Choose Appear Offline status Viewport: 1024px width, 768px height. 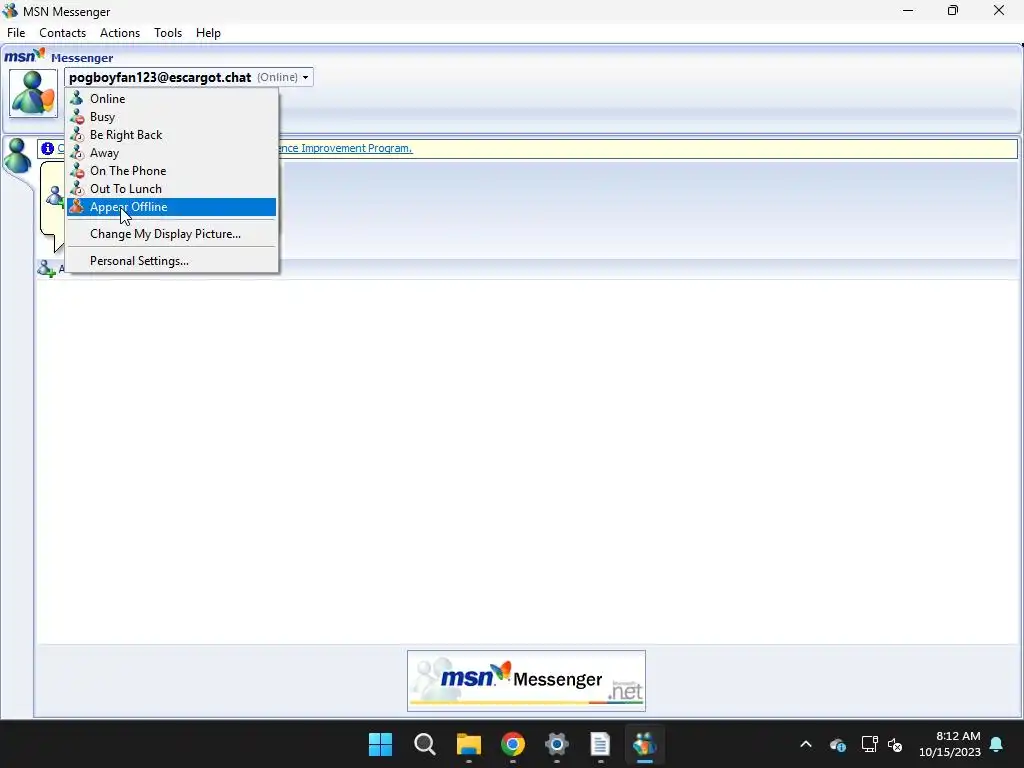pos(172,207)
